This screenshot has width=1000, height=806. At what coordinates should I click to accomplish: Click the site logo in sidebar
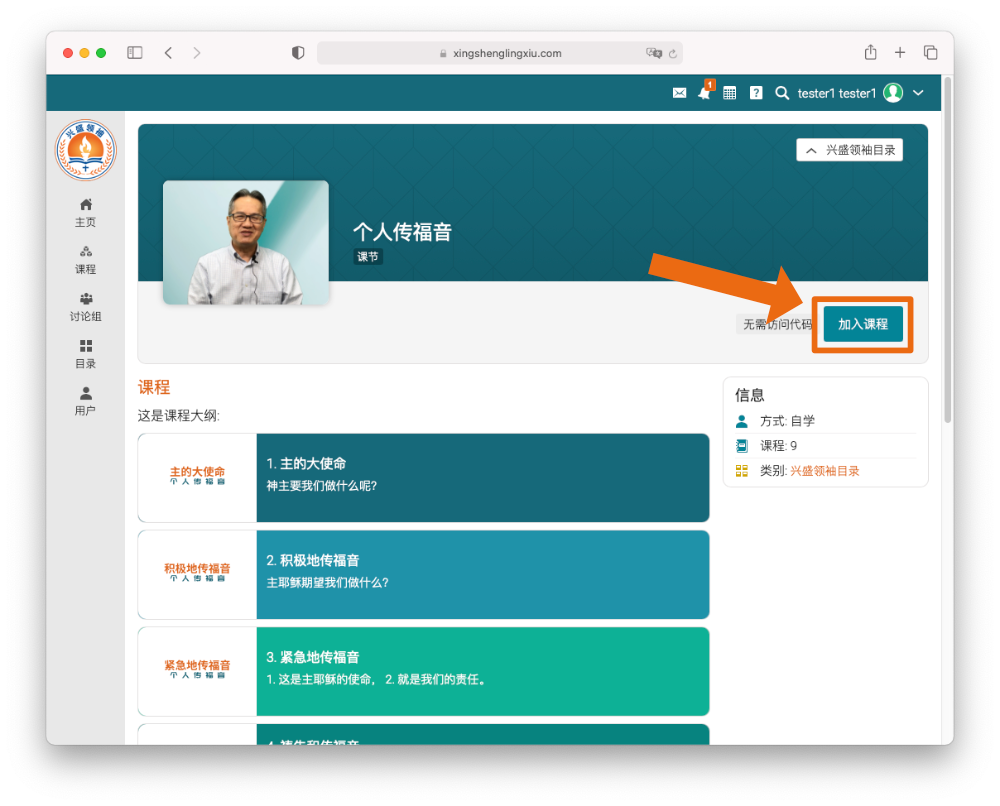point(85,150)
